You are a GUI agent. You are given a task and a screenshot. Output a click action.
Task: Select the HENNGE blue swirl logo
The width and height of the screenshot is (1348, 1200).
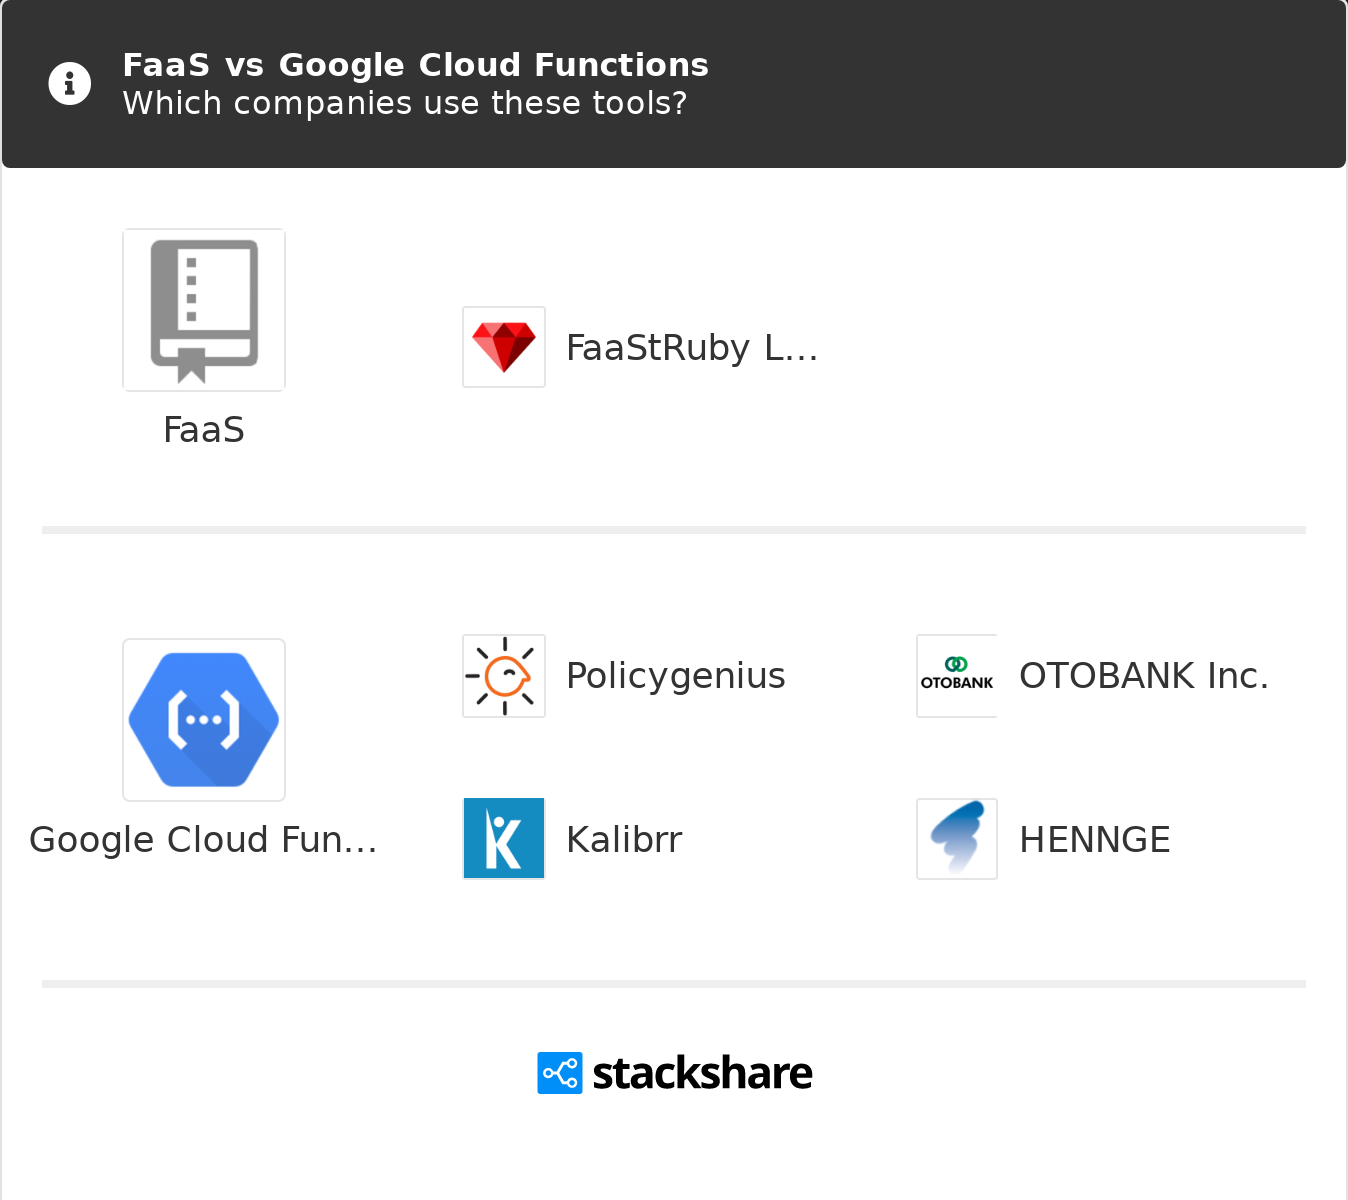[x=957, y=838]
